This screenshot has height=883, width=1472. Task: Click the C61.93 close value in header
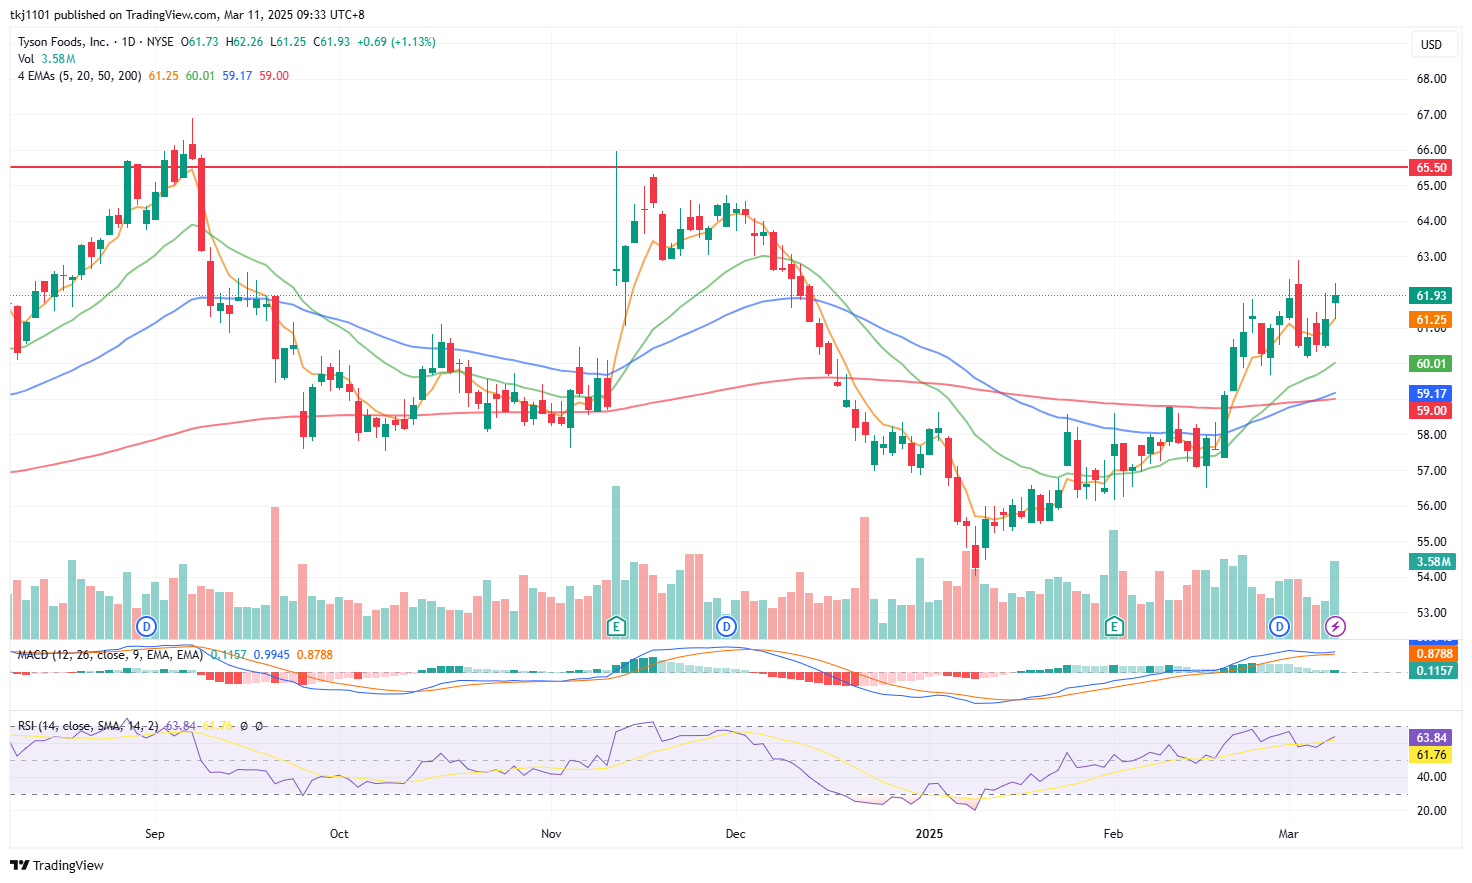(x=332, y=42)
